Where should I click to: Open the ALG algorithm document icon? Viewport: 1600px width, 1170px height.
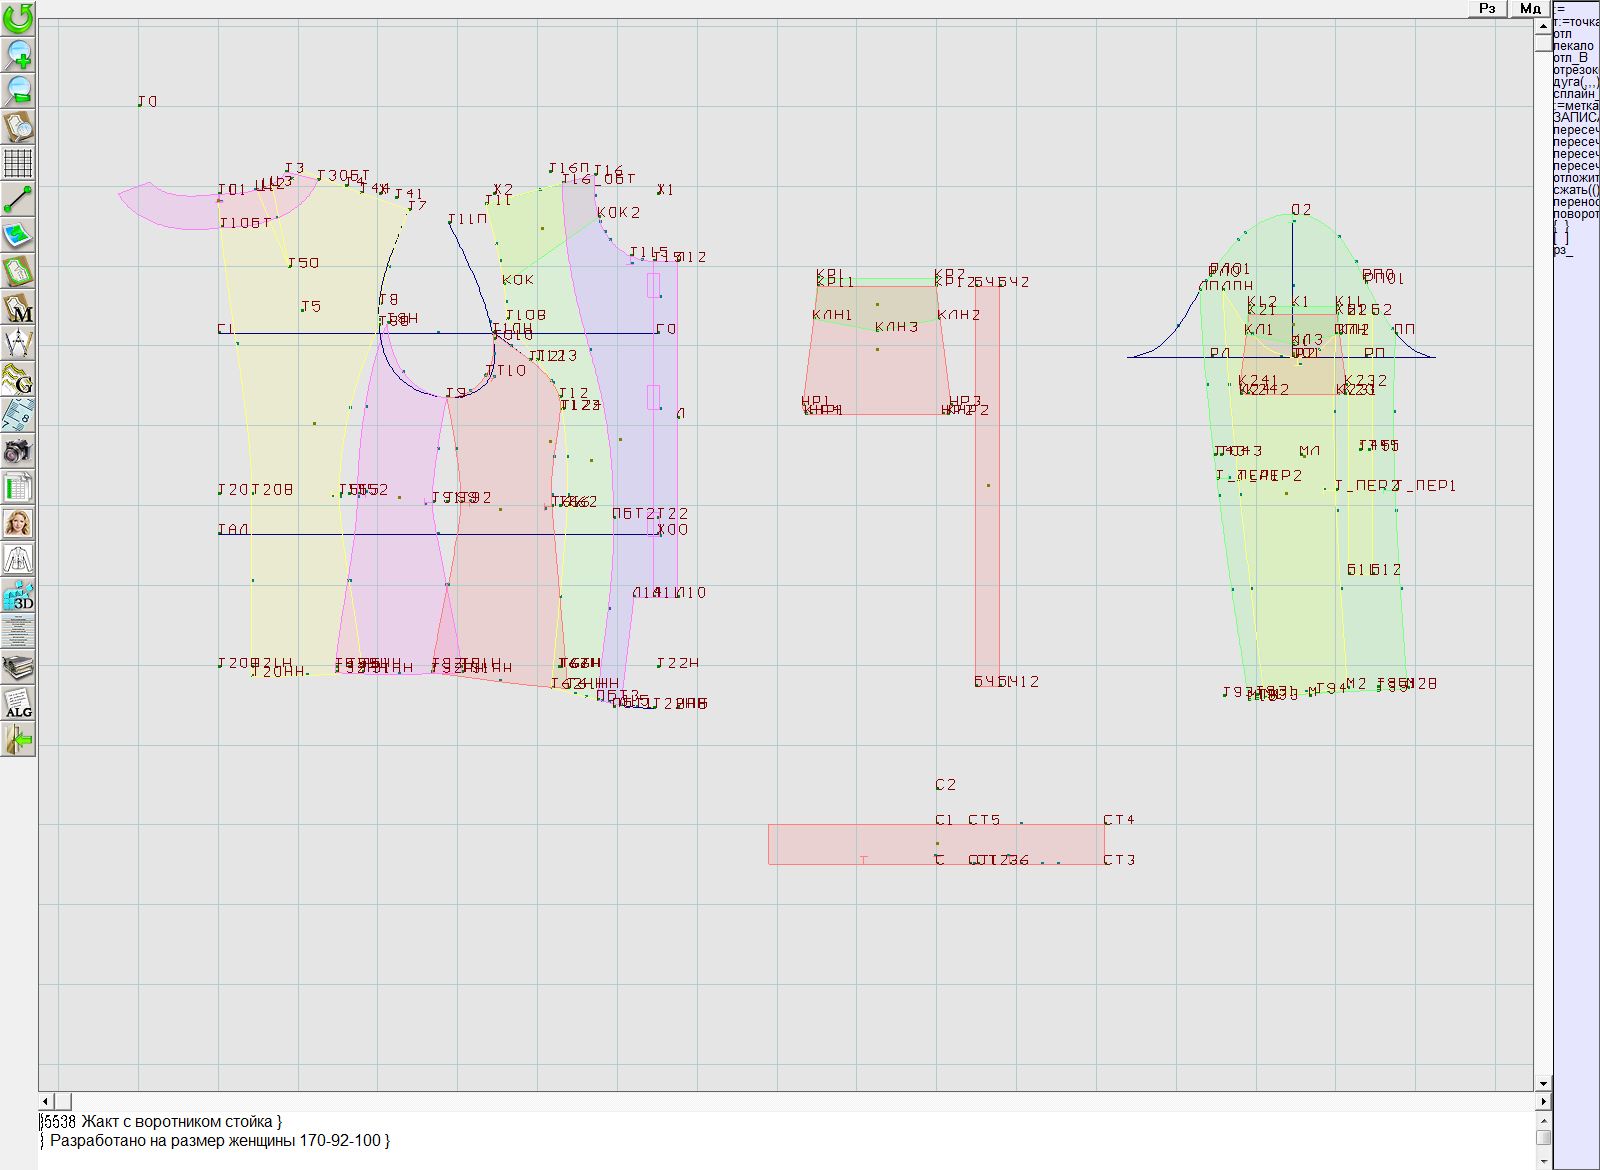18,704
